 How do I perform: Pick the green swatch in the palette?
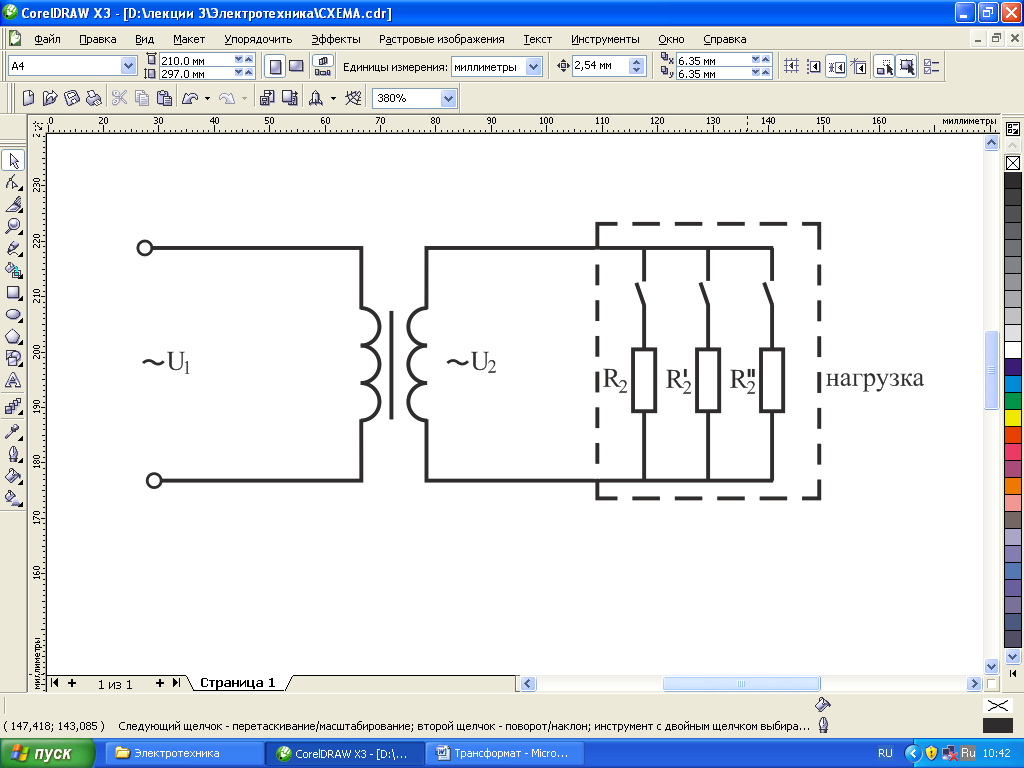pyautogui.click(x=1012, y=400)
